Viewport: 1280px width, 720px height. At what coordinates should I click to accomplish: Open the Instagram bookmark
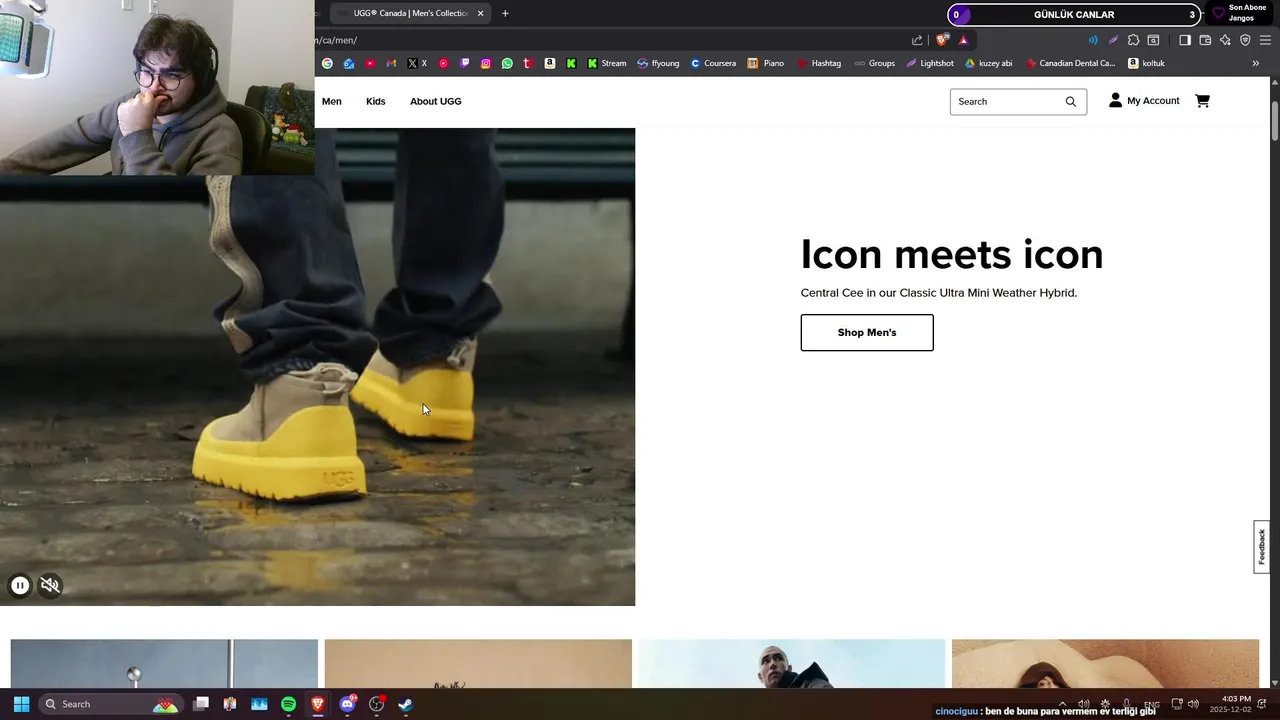486,63
